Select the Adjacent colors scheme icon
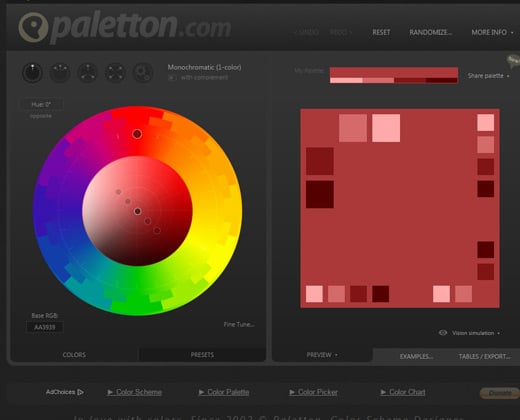The width and height of the screenshot is (520, 420). pos(60,72)
